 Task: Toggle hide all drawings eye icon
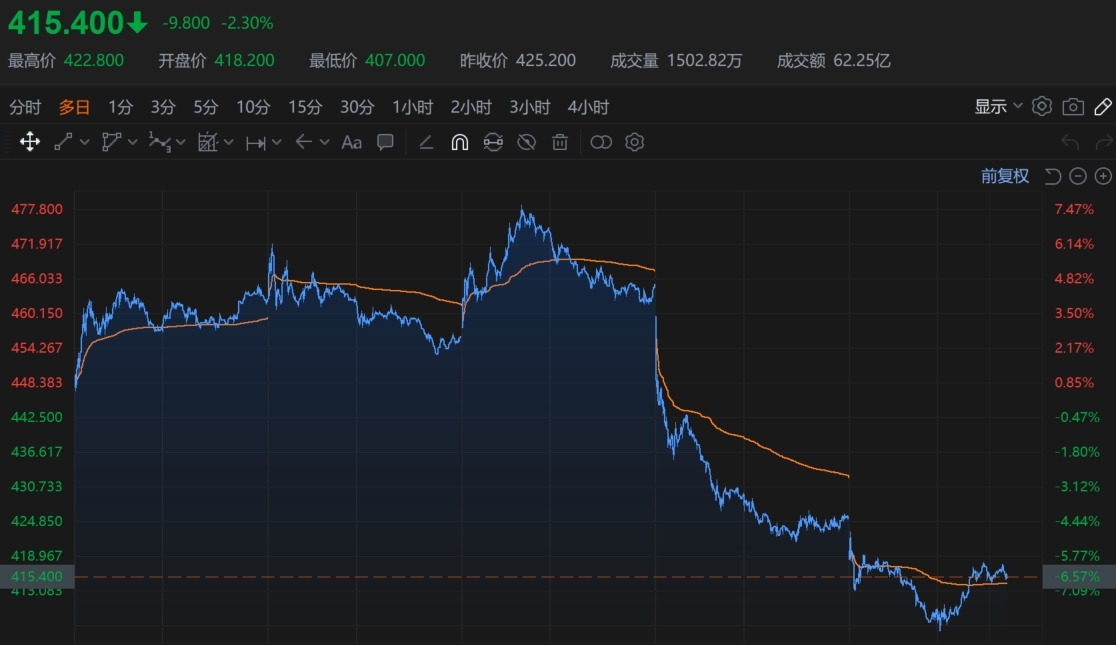pyautogui.click(x=527, y=142)
